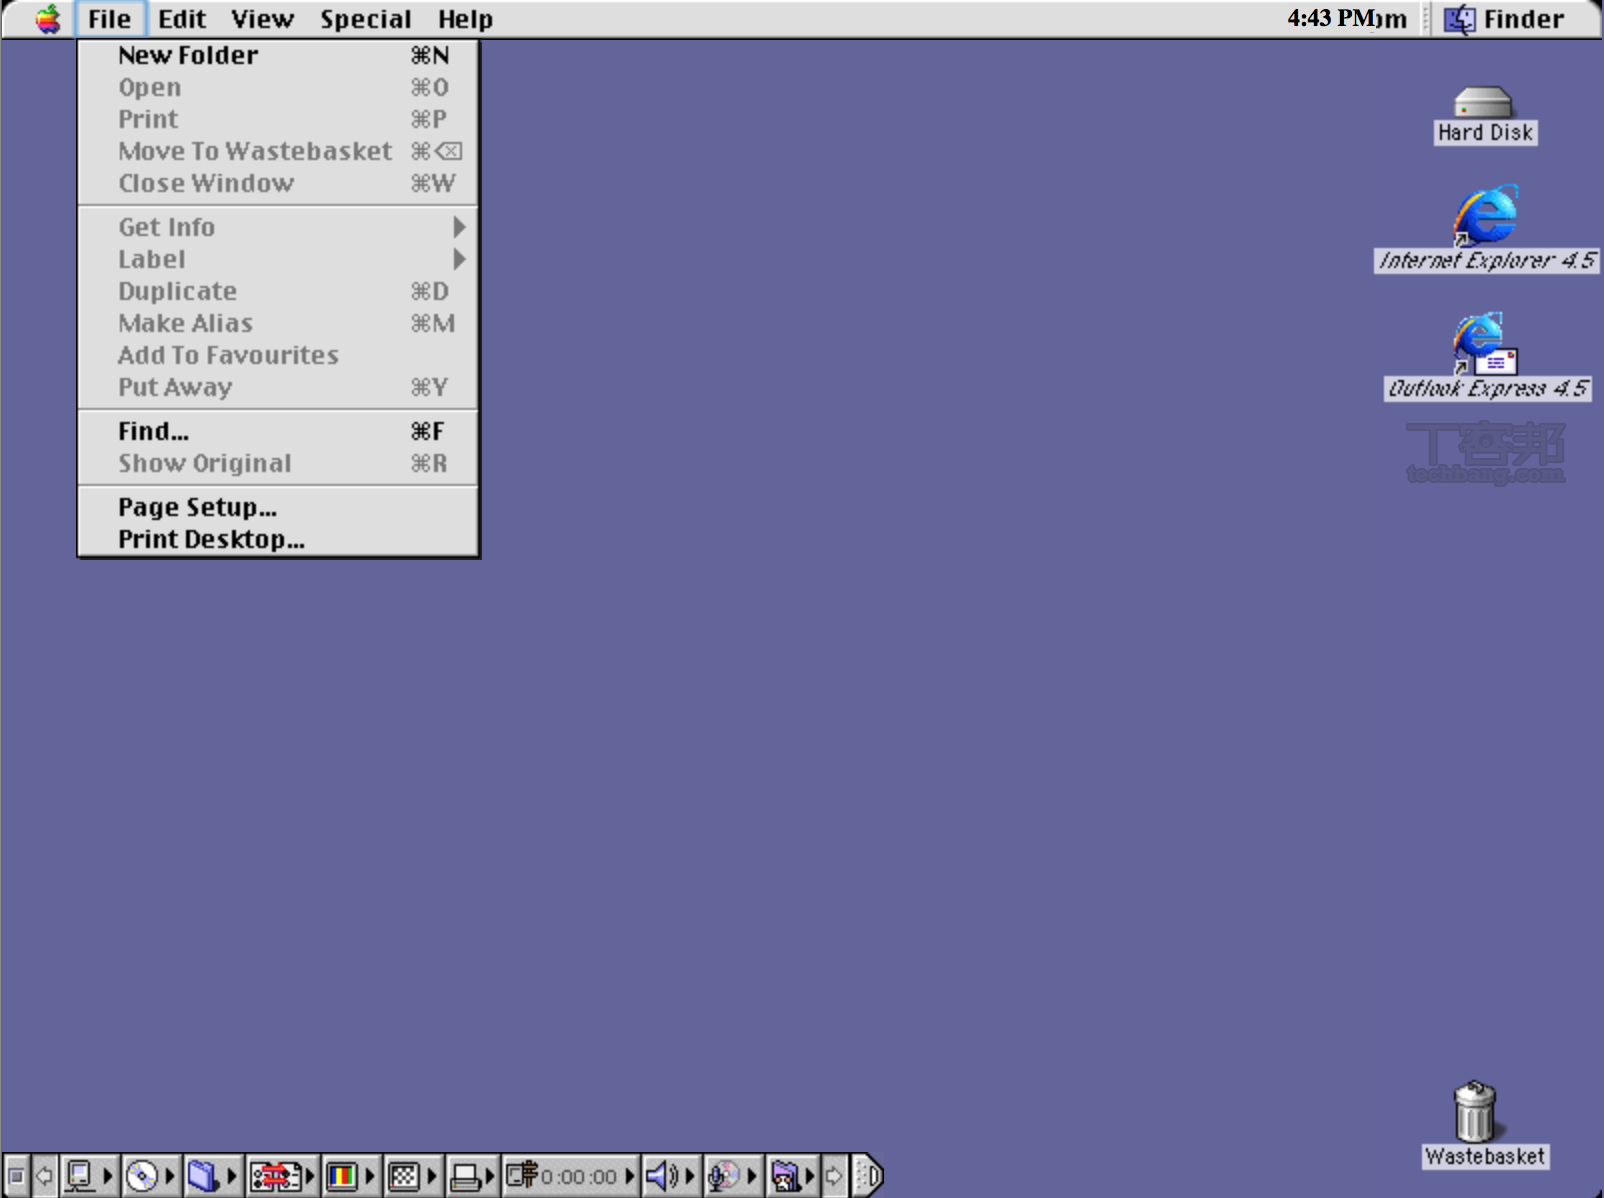The height and width of the screenshot is (1198, 1604).
Task: Click the CD disc icon in Control Strip
Action: coord(142,1176)
